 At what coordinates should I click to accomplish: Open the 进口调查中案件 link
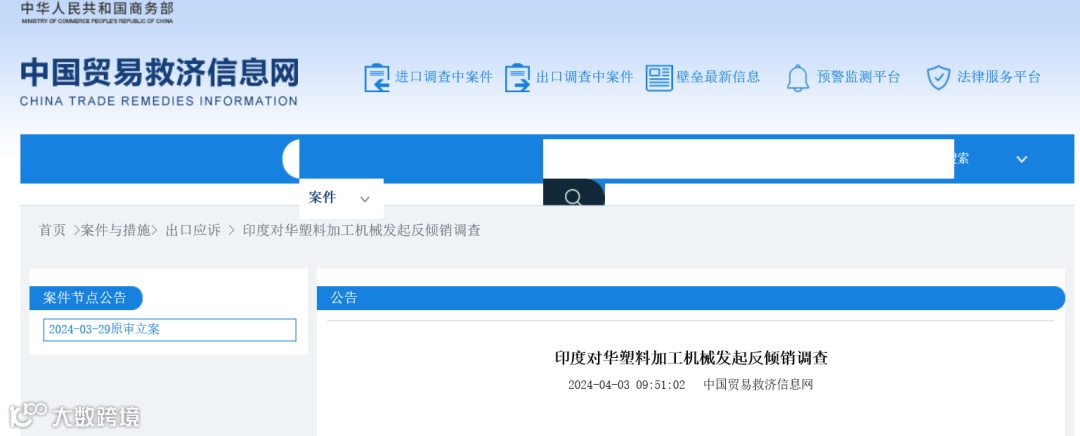click(444, 77)
